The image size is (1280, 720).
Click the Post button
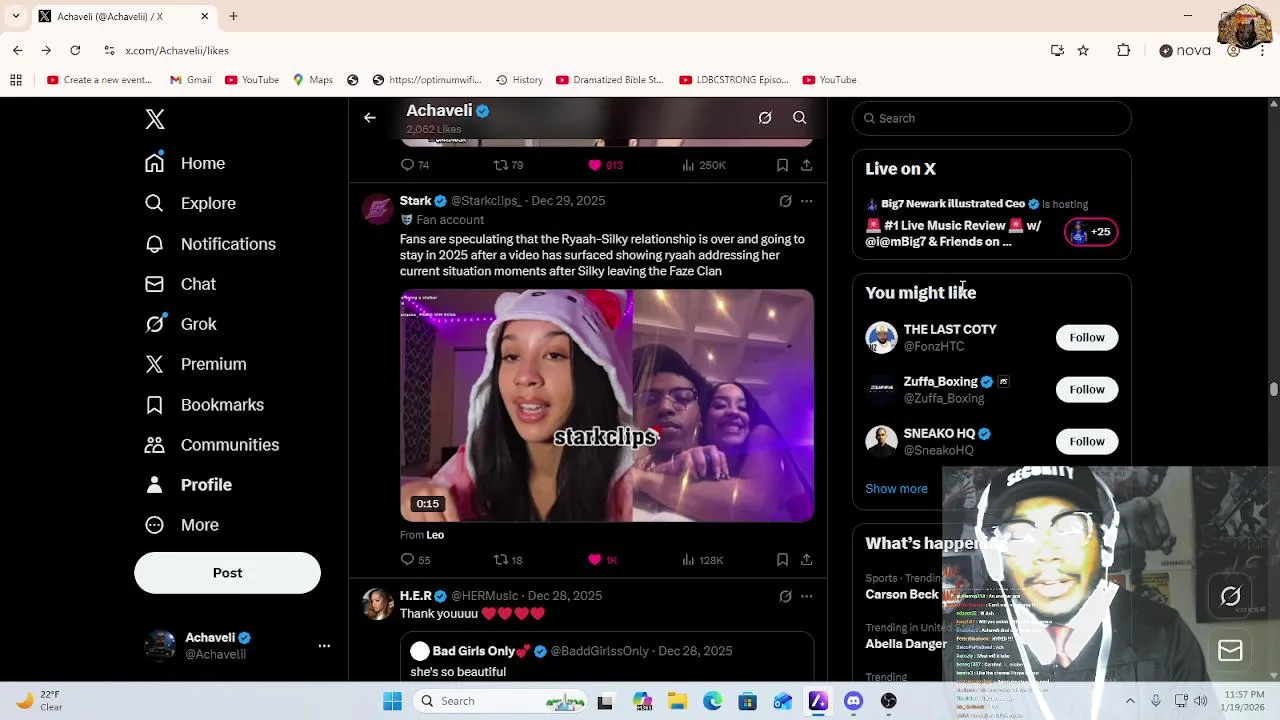227,573
